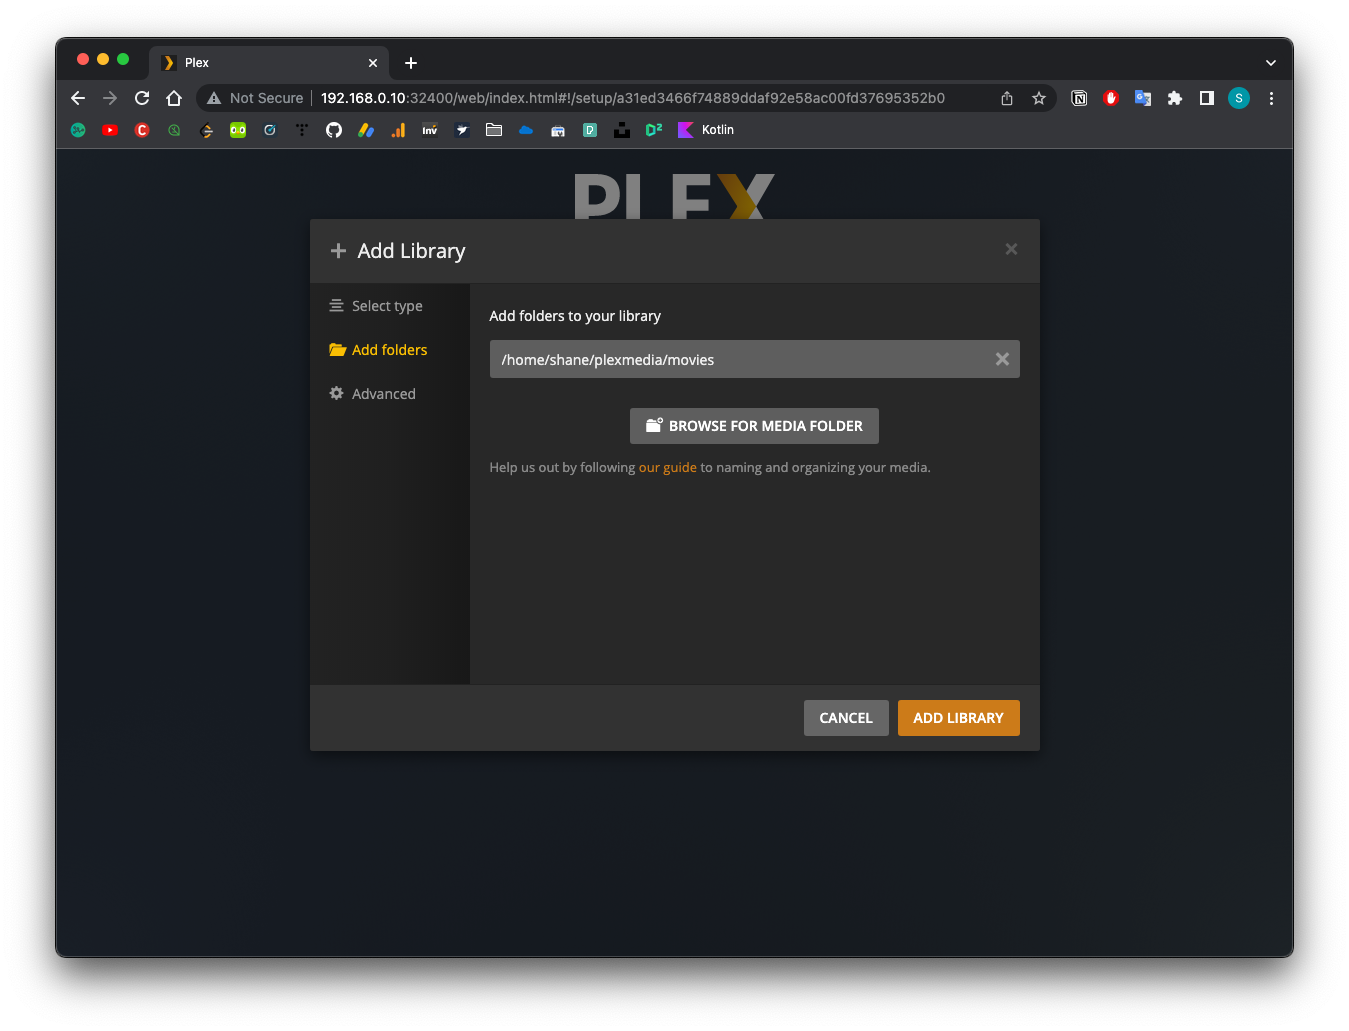Open the Google Translate extension
1349x1031 pixels.
pos(1143,98)
